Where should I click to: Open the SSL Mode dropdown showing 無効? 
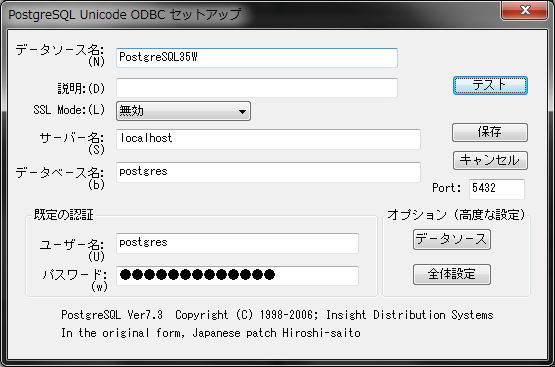(x=183, y=111)
